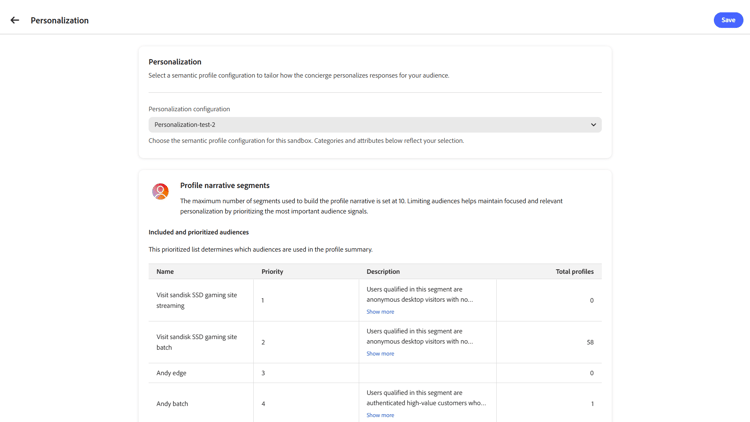Click the dropdown chevron for Personalization-test-2
The height and width of the screenshot is (422, 750).
pyautogui.click(x=593, y=125)
